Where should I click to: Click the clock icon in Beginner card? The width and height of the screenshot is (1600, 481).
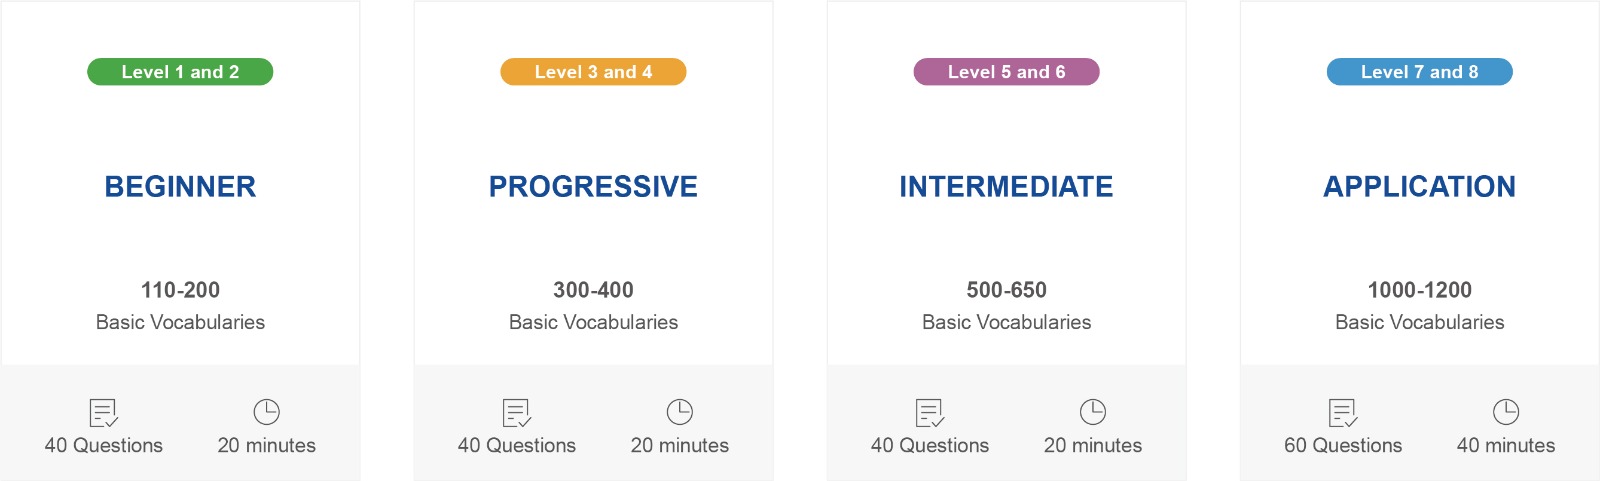[x=267, y=412]
